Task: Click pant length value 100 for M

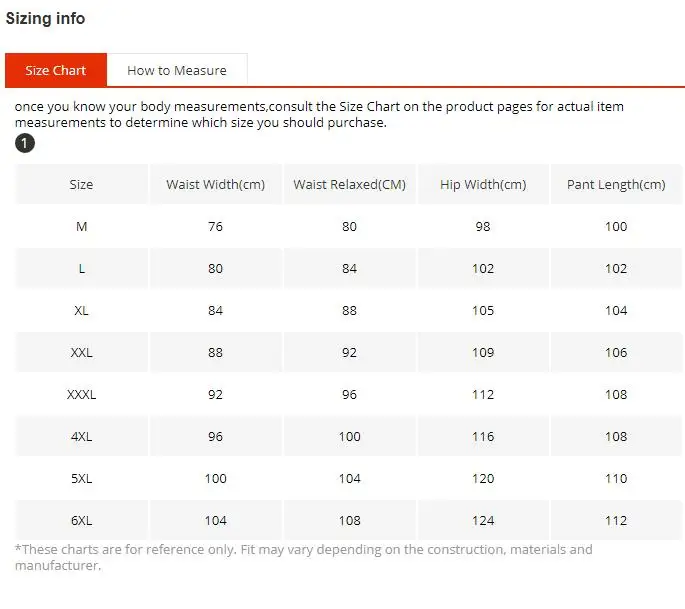Action: point(616,227)
